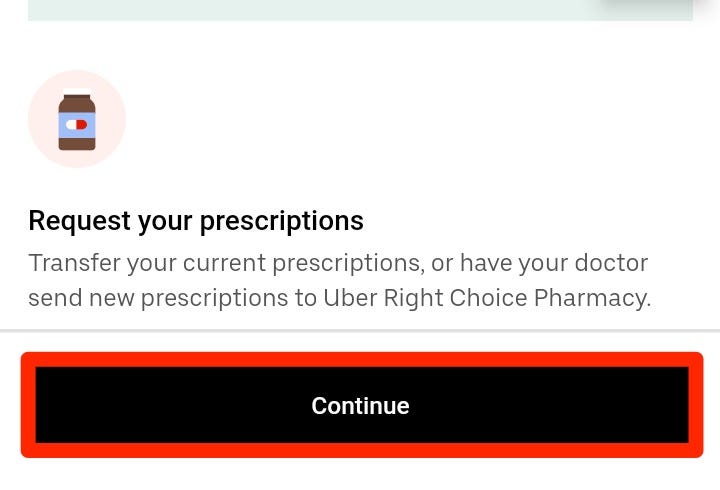Click the brown base of the pill bottle
Viewport: 720px width, 490px height.
(x=77, y=143)
